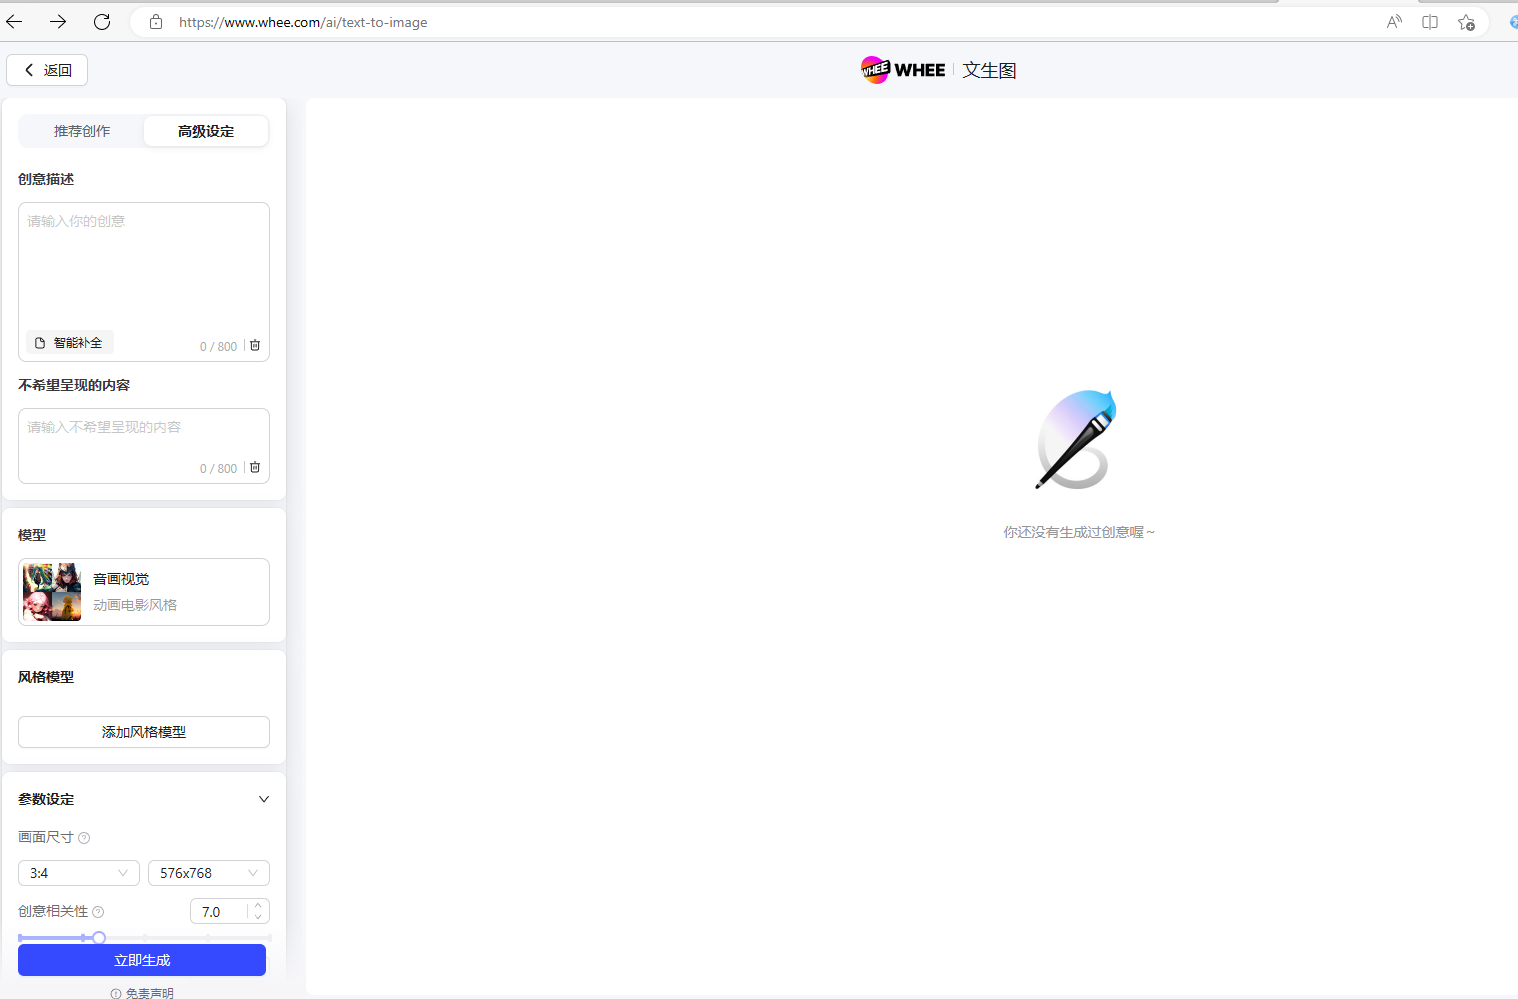Viewport: 1518px width, 999px height.
Task: Select the 高级设定 tab
Action: click(x=206, y=131)
